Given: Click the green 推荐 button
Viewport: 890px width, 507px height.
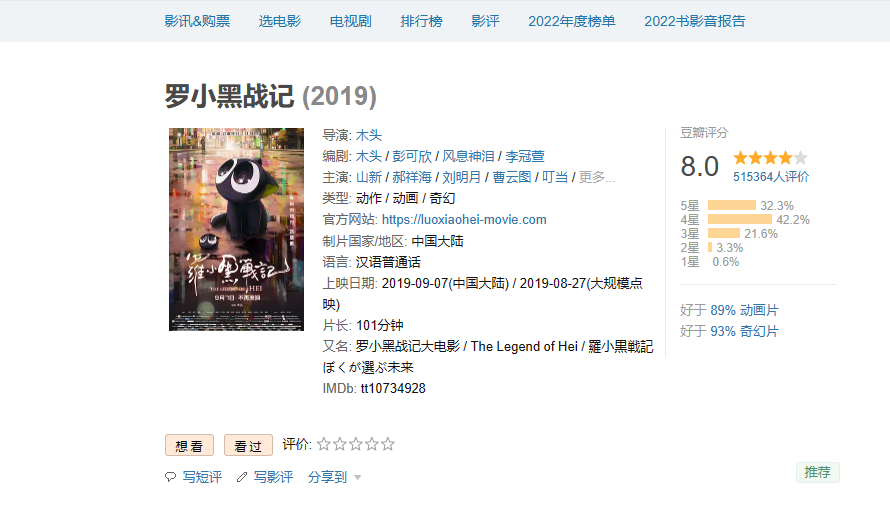Looking at the screenshot, I should tap(817, 472).
